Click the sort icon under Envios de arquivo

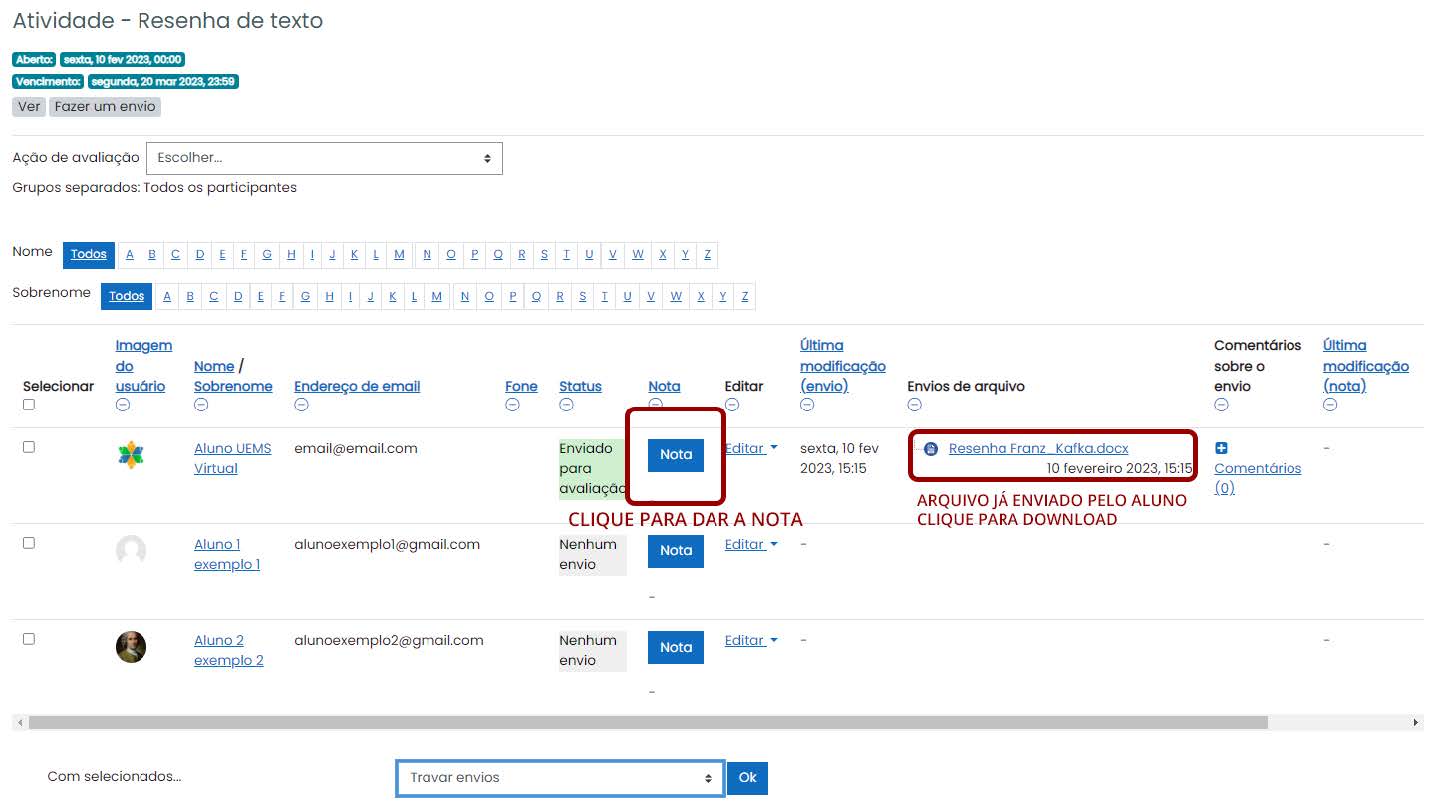[x=914, y=404]
